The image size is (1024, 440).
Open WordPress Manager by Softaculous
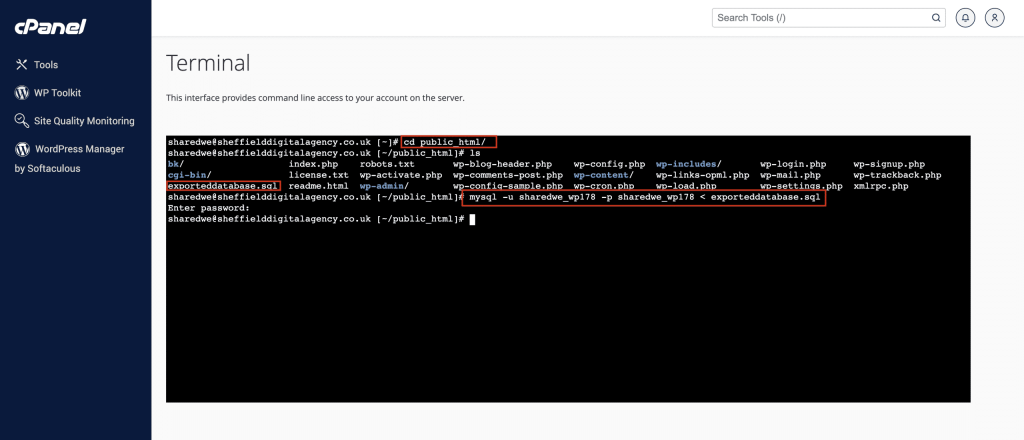point(69,158)
